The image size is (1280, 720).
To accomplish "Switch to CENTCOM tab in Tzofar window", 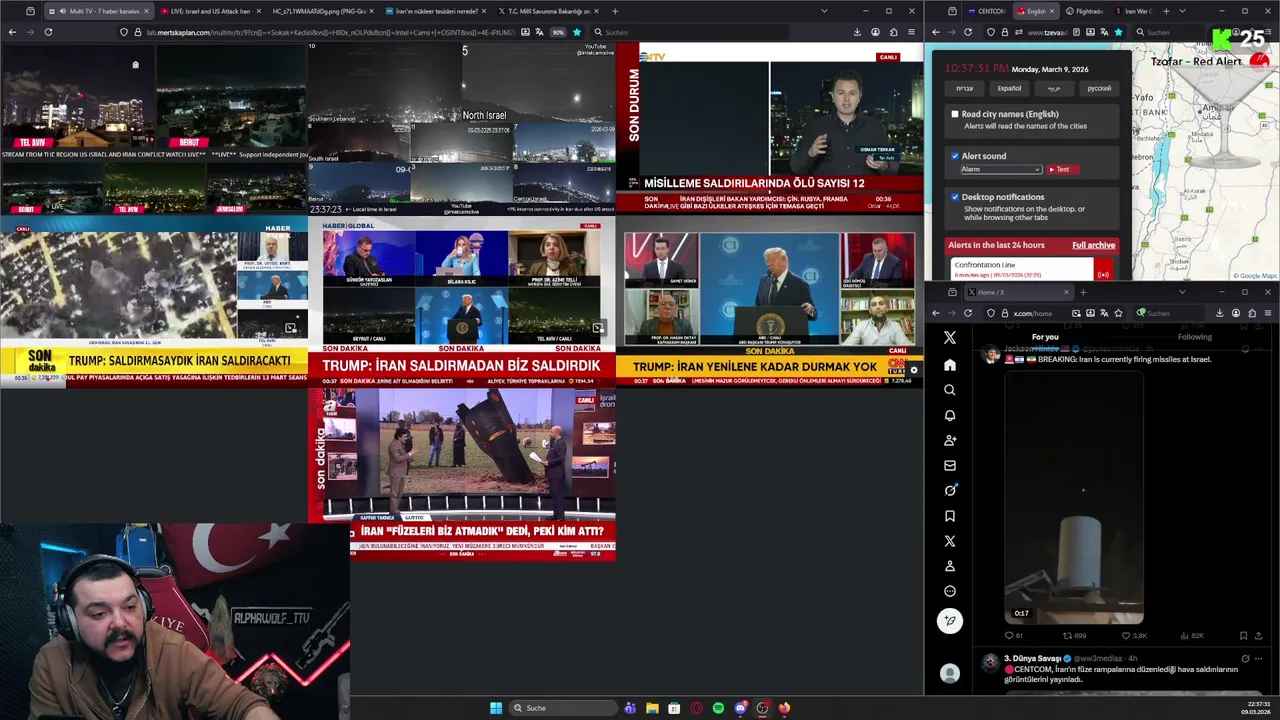I will (x=985, y=11).
